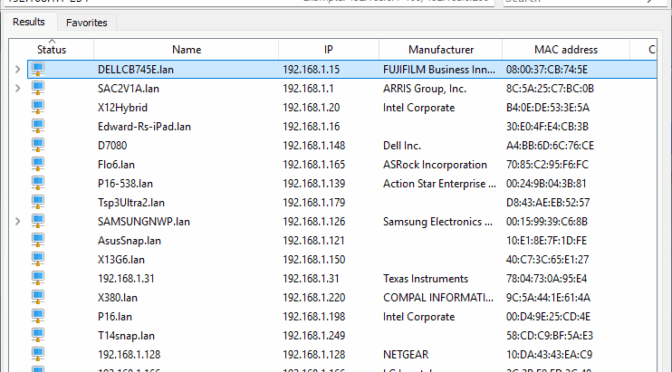This screenshot has height=372, width=672.
Task: Expand the DELLCB745E.lan row
Action: (x=18, y=69)
